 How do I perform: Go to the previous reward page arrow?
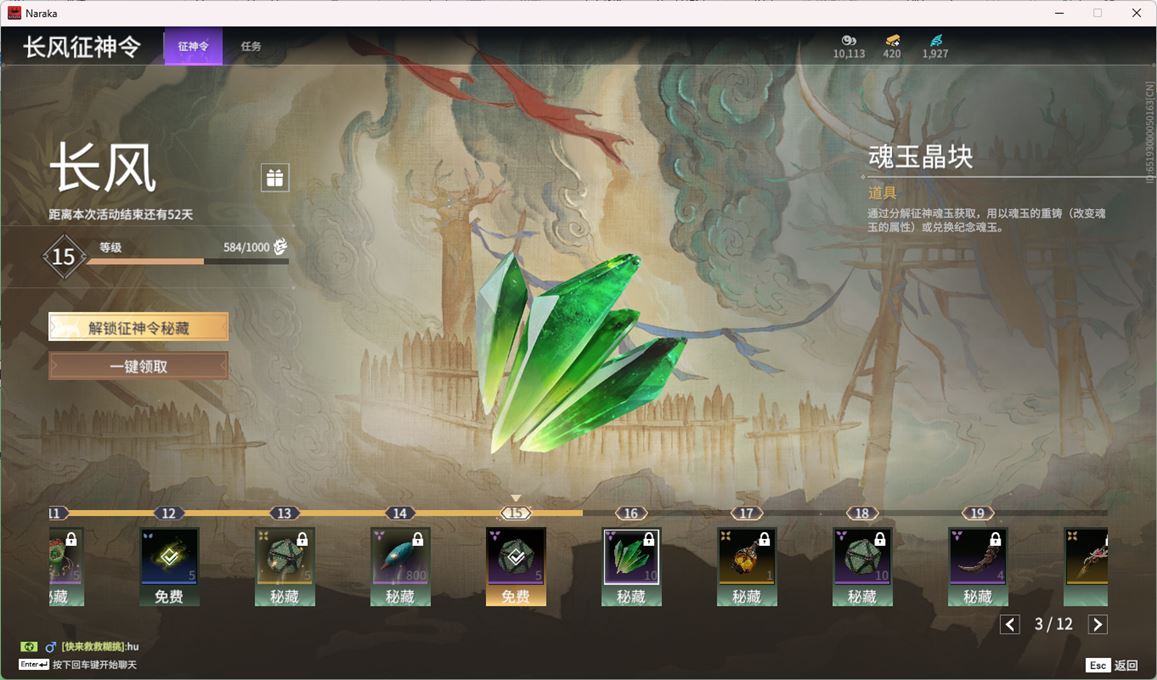pyautogui.click(x=1009, y=625)
